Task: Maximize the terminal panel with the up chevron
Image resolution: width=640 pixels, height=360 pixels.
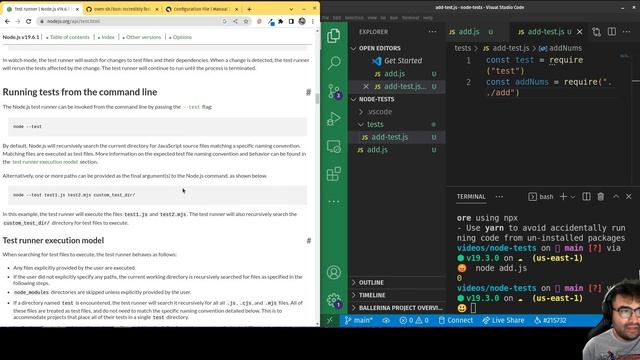Action: (616, 196)
